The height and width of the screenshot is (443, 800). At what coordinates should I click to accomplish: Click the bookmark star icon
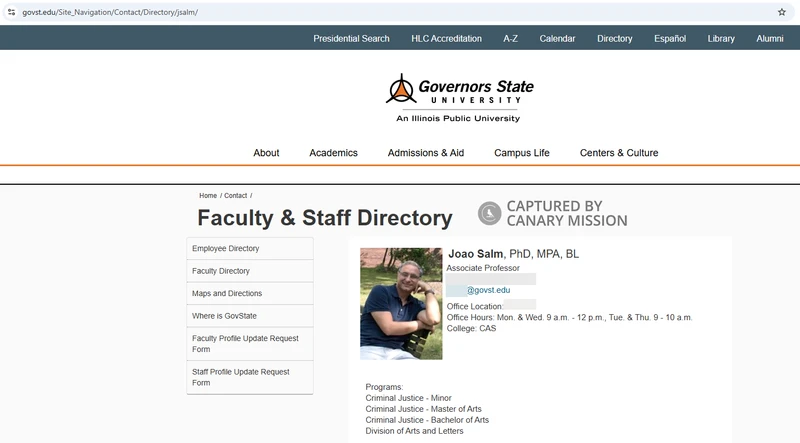782,12
